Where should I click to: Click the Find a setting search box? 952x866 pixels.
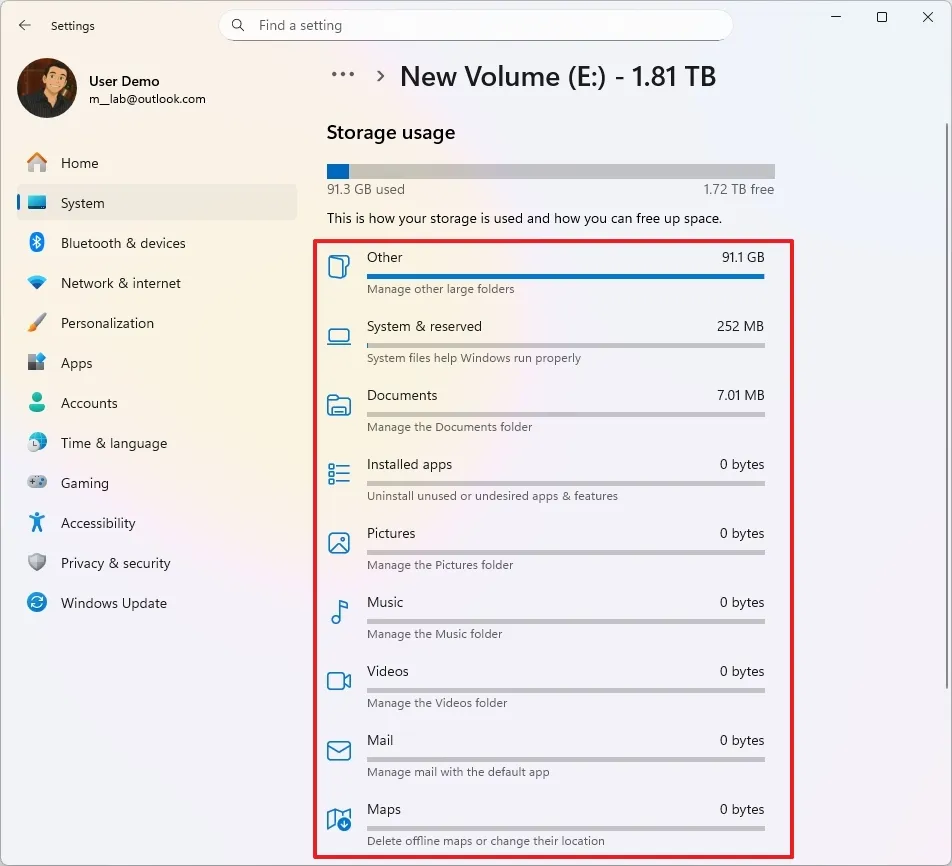pos(476,24)
